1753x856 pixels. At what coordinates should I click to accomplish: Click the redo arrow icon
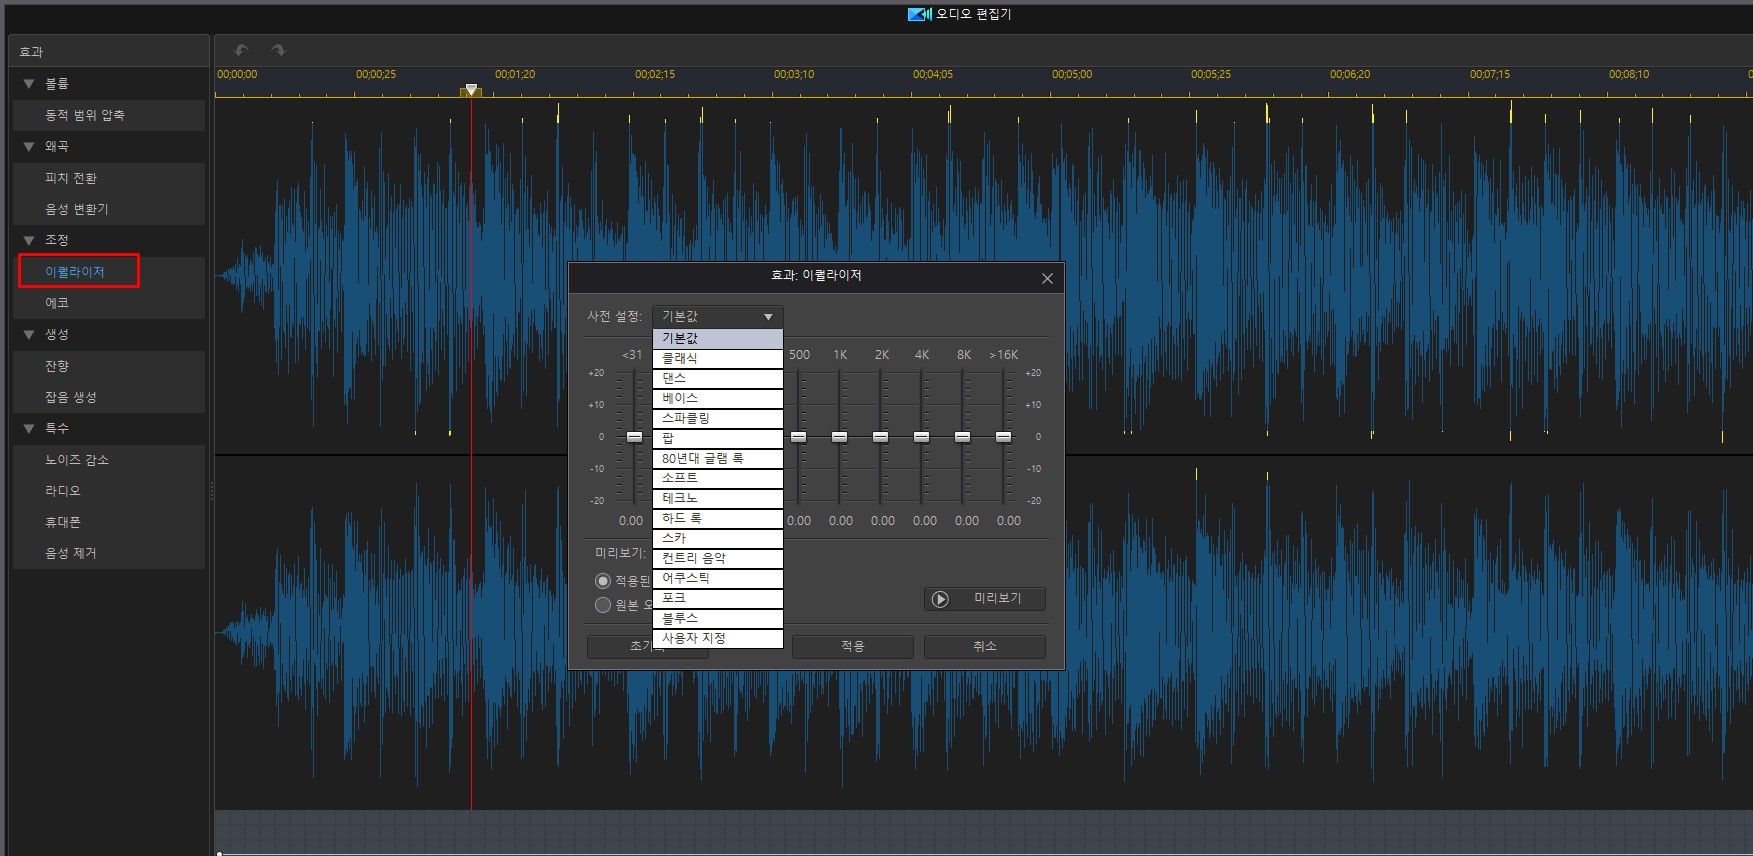278,50
